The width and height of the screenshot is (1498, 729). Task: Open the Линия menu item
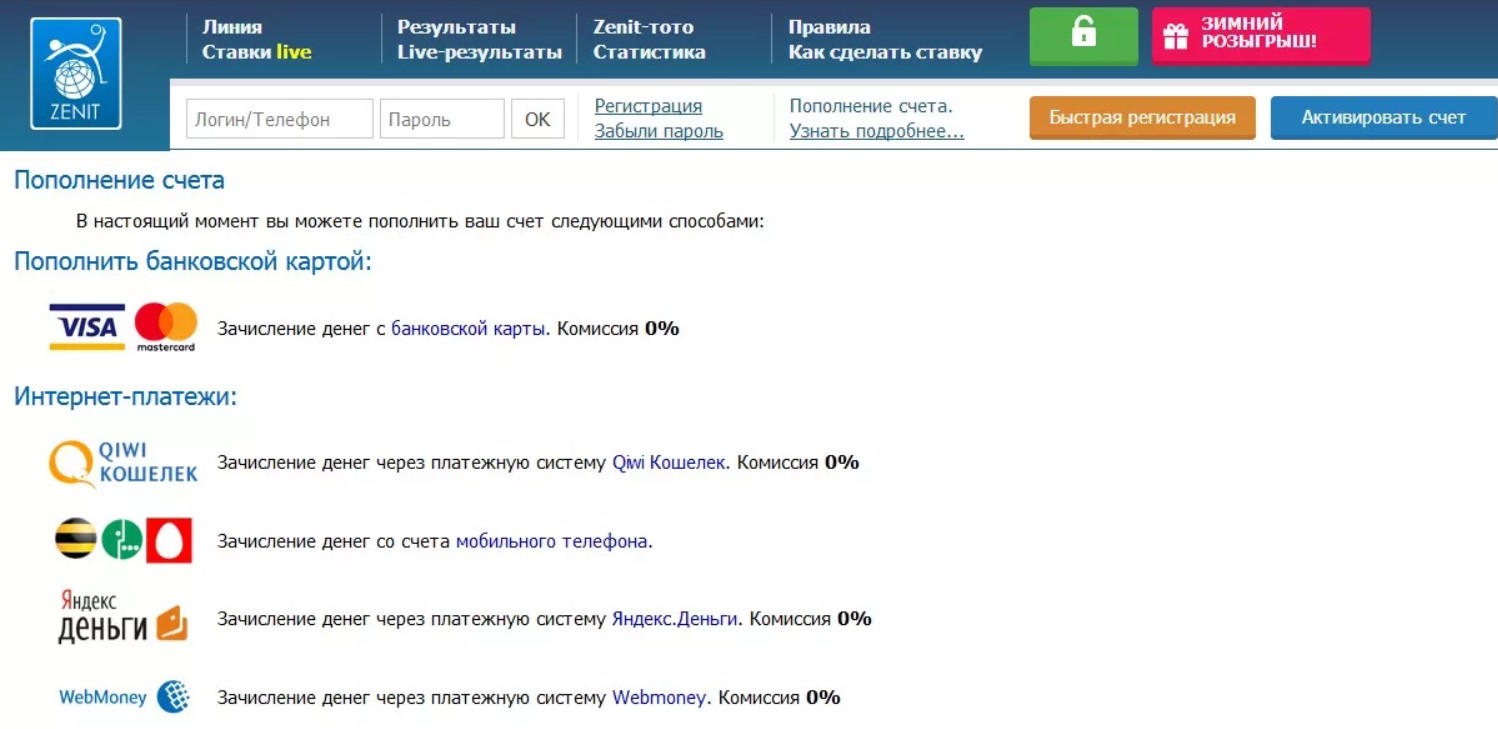click(x=232, y=27)
